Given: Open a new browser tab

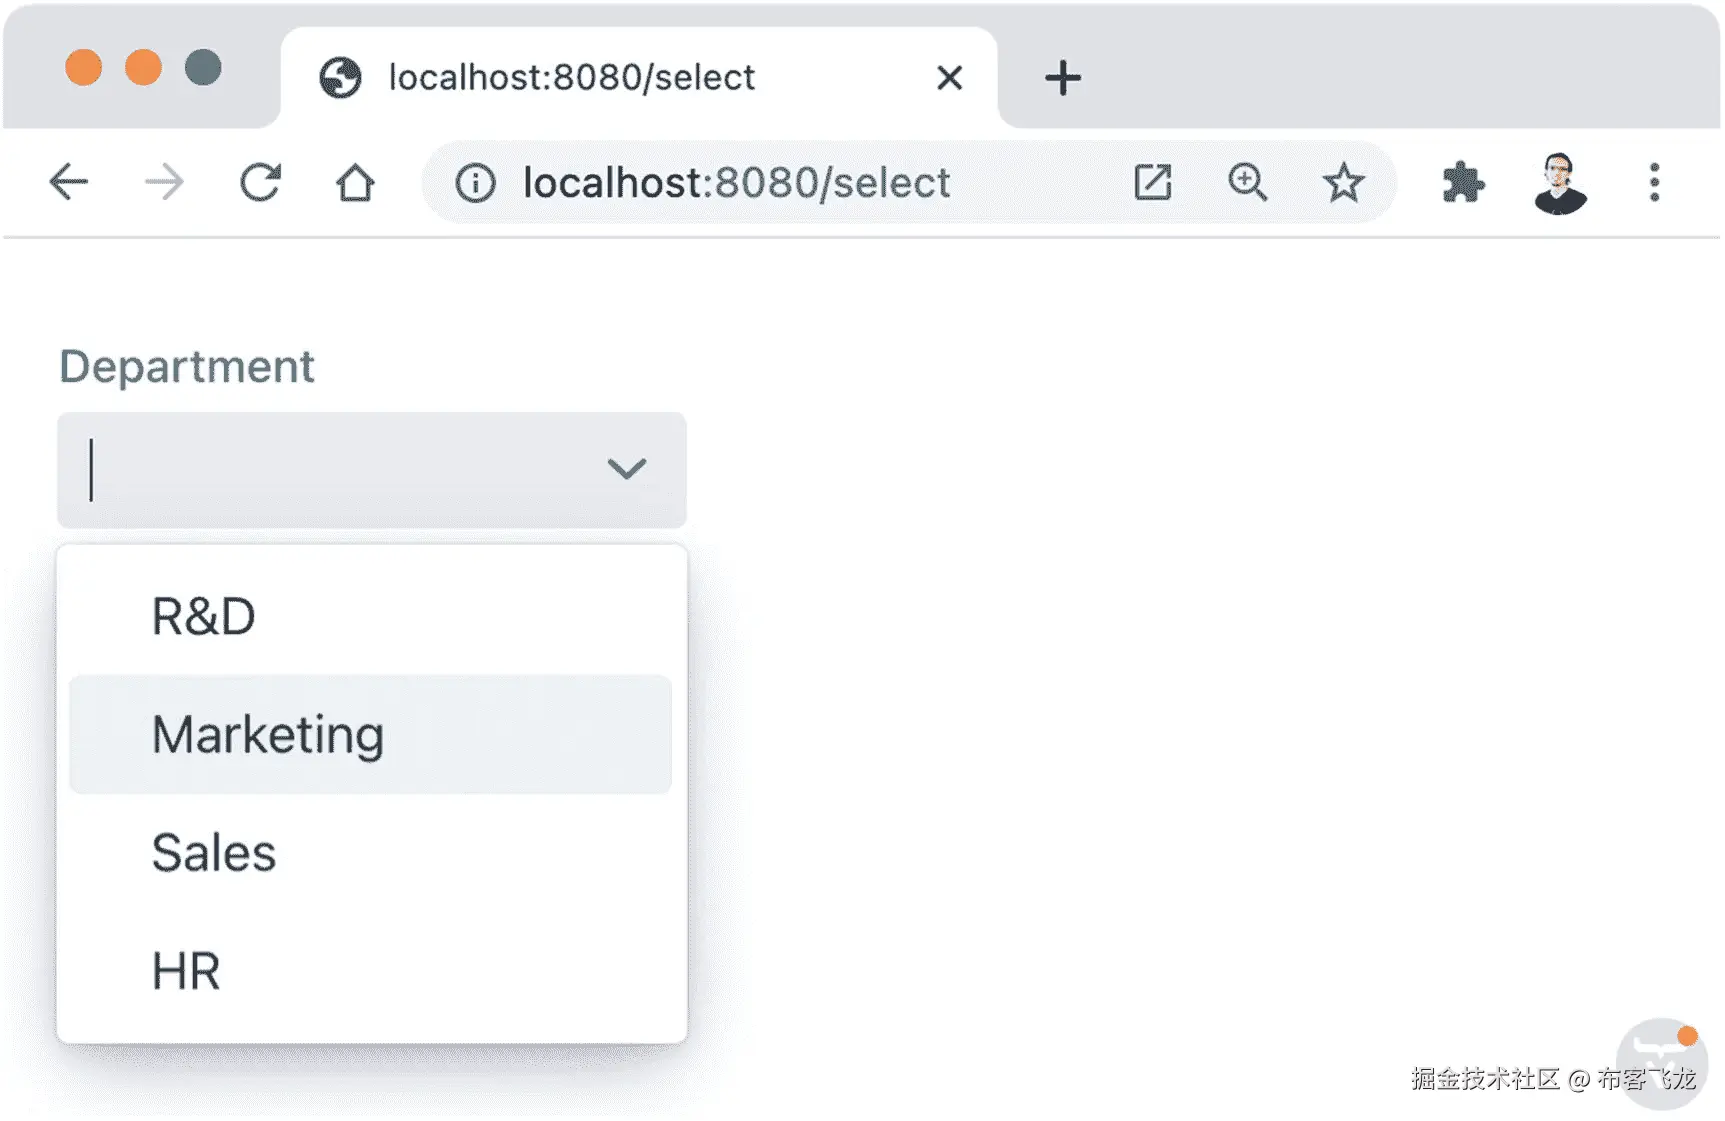Looking at the screenshot, I should (x=1062, y=78).
